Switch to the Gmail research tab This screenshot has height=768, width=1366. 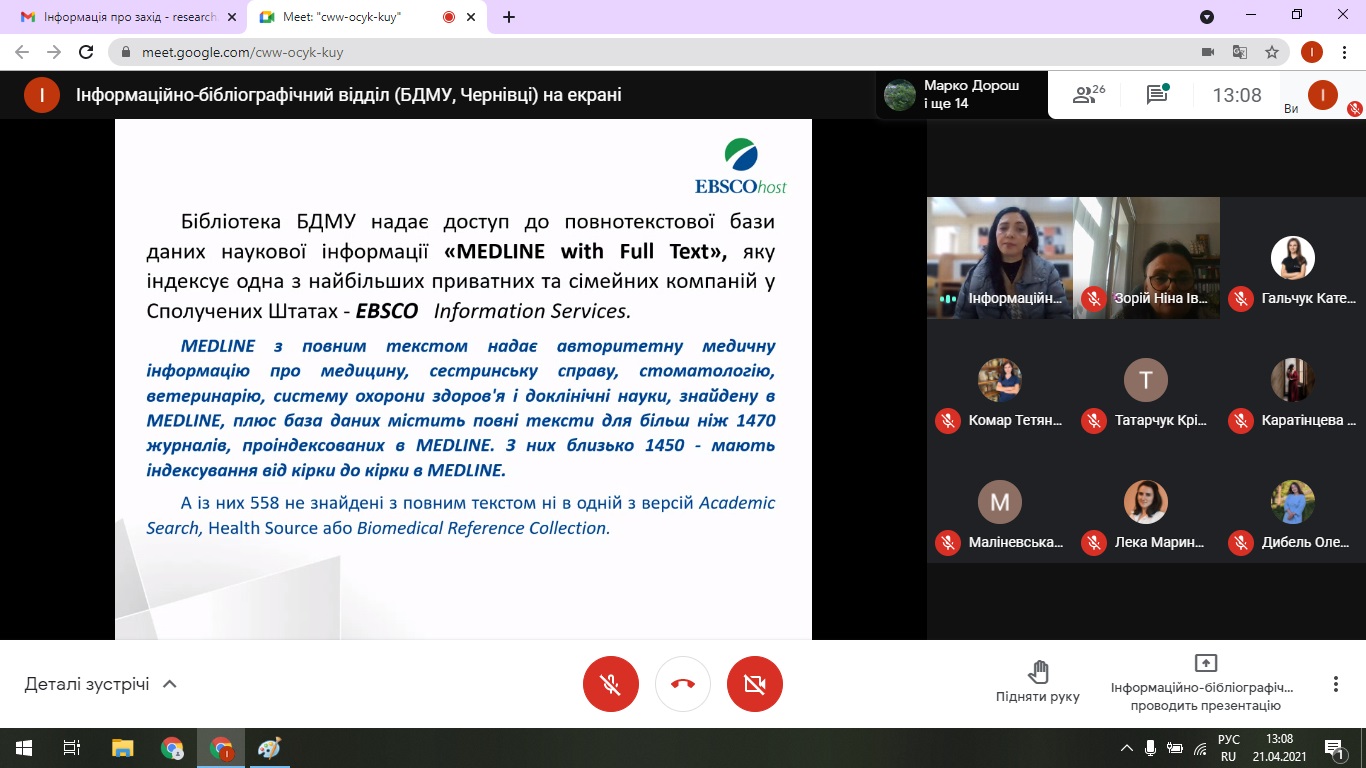click(x=120, y=17)
